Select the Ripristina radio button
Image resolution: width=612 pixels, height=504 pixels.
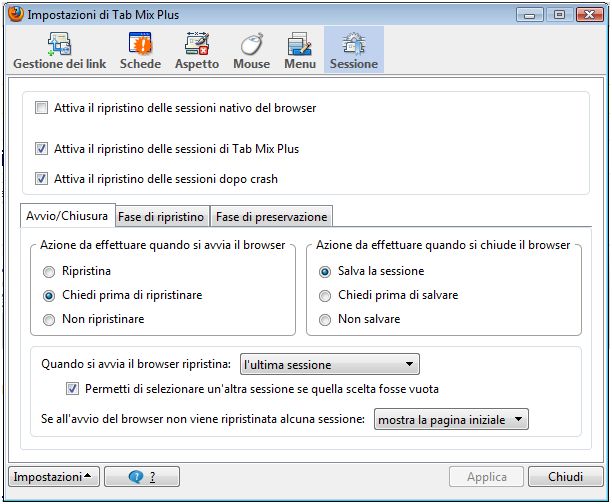click(48, 271)
